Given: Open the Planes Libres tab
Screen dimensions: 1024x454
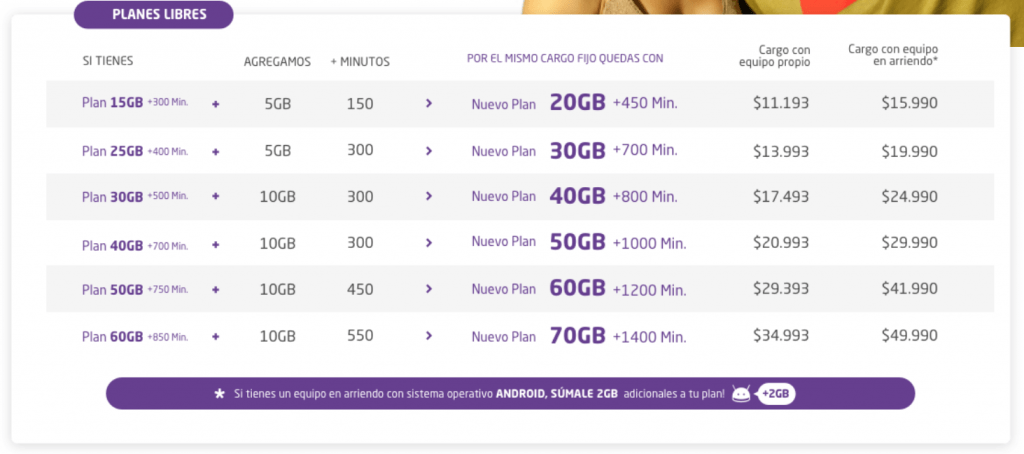Looking at the screenshot, I should 153,15.
